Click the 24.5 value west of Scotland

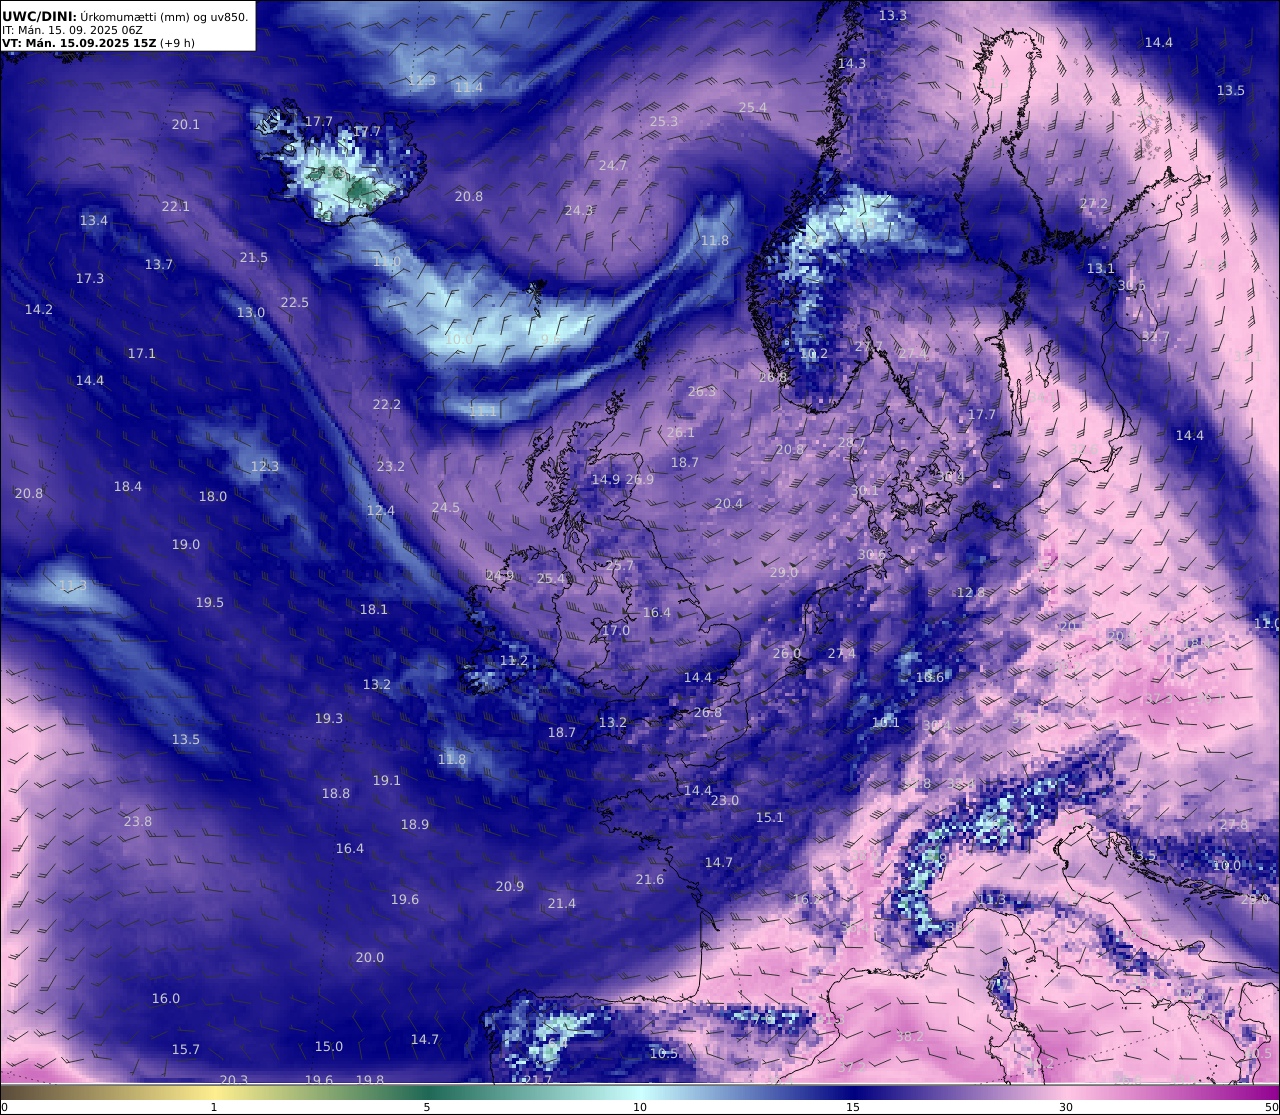446,508
